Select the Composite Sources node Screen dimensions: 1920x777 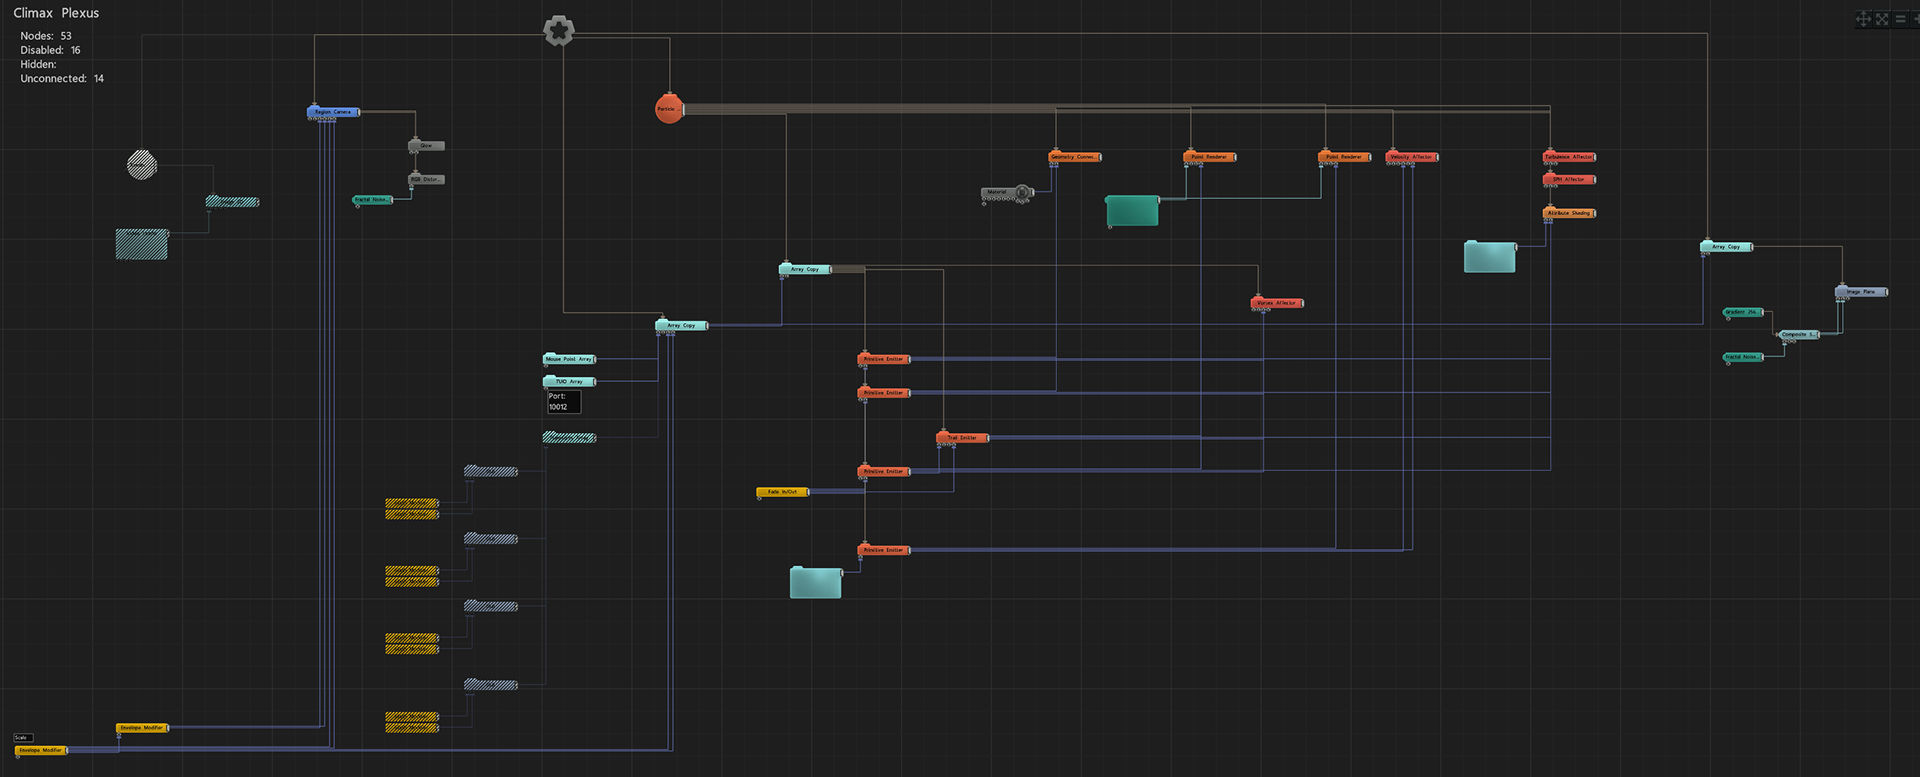tap(1799, 334)
